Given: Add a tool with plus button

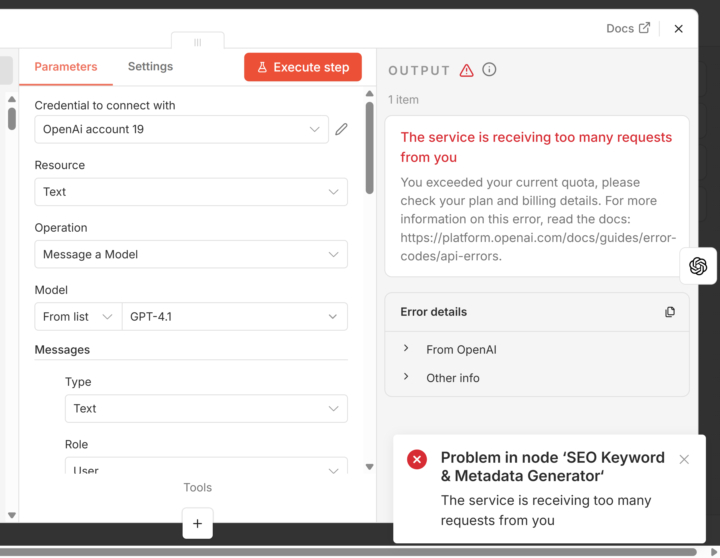Looking at the screenshot, I should 197,524.
